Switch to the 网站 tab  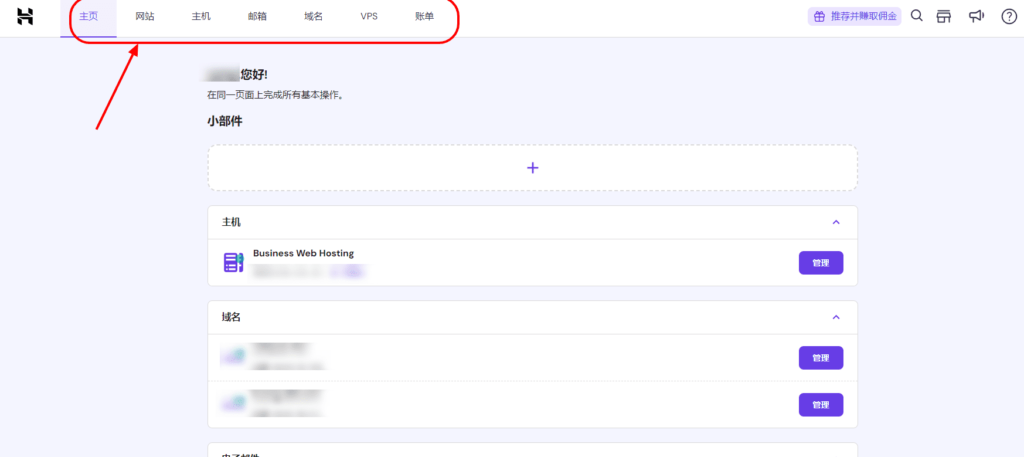[145, 17]
